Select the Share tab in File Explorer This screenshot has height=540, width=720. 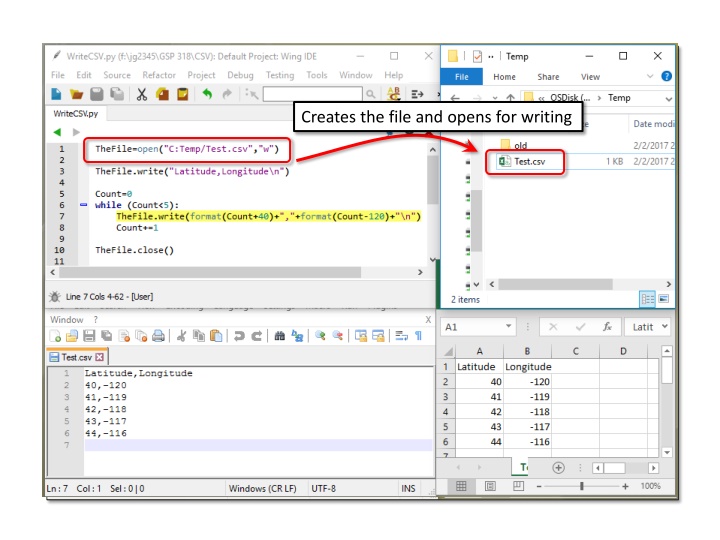click(x=548, y=76)
